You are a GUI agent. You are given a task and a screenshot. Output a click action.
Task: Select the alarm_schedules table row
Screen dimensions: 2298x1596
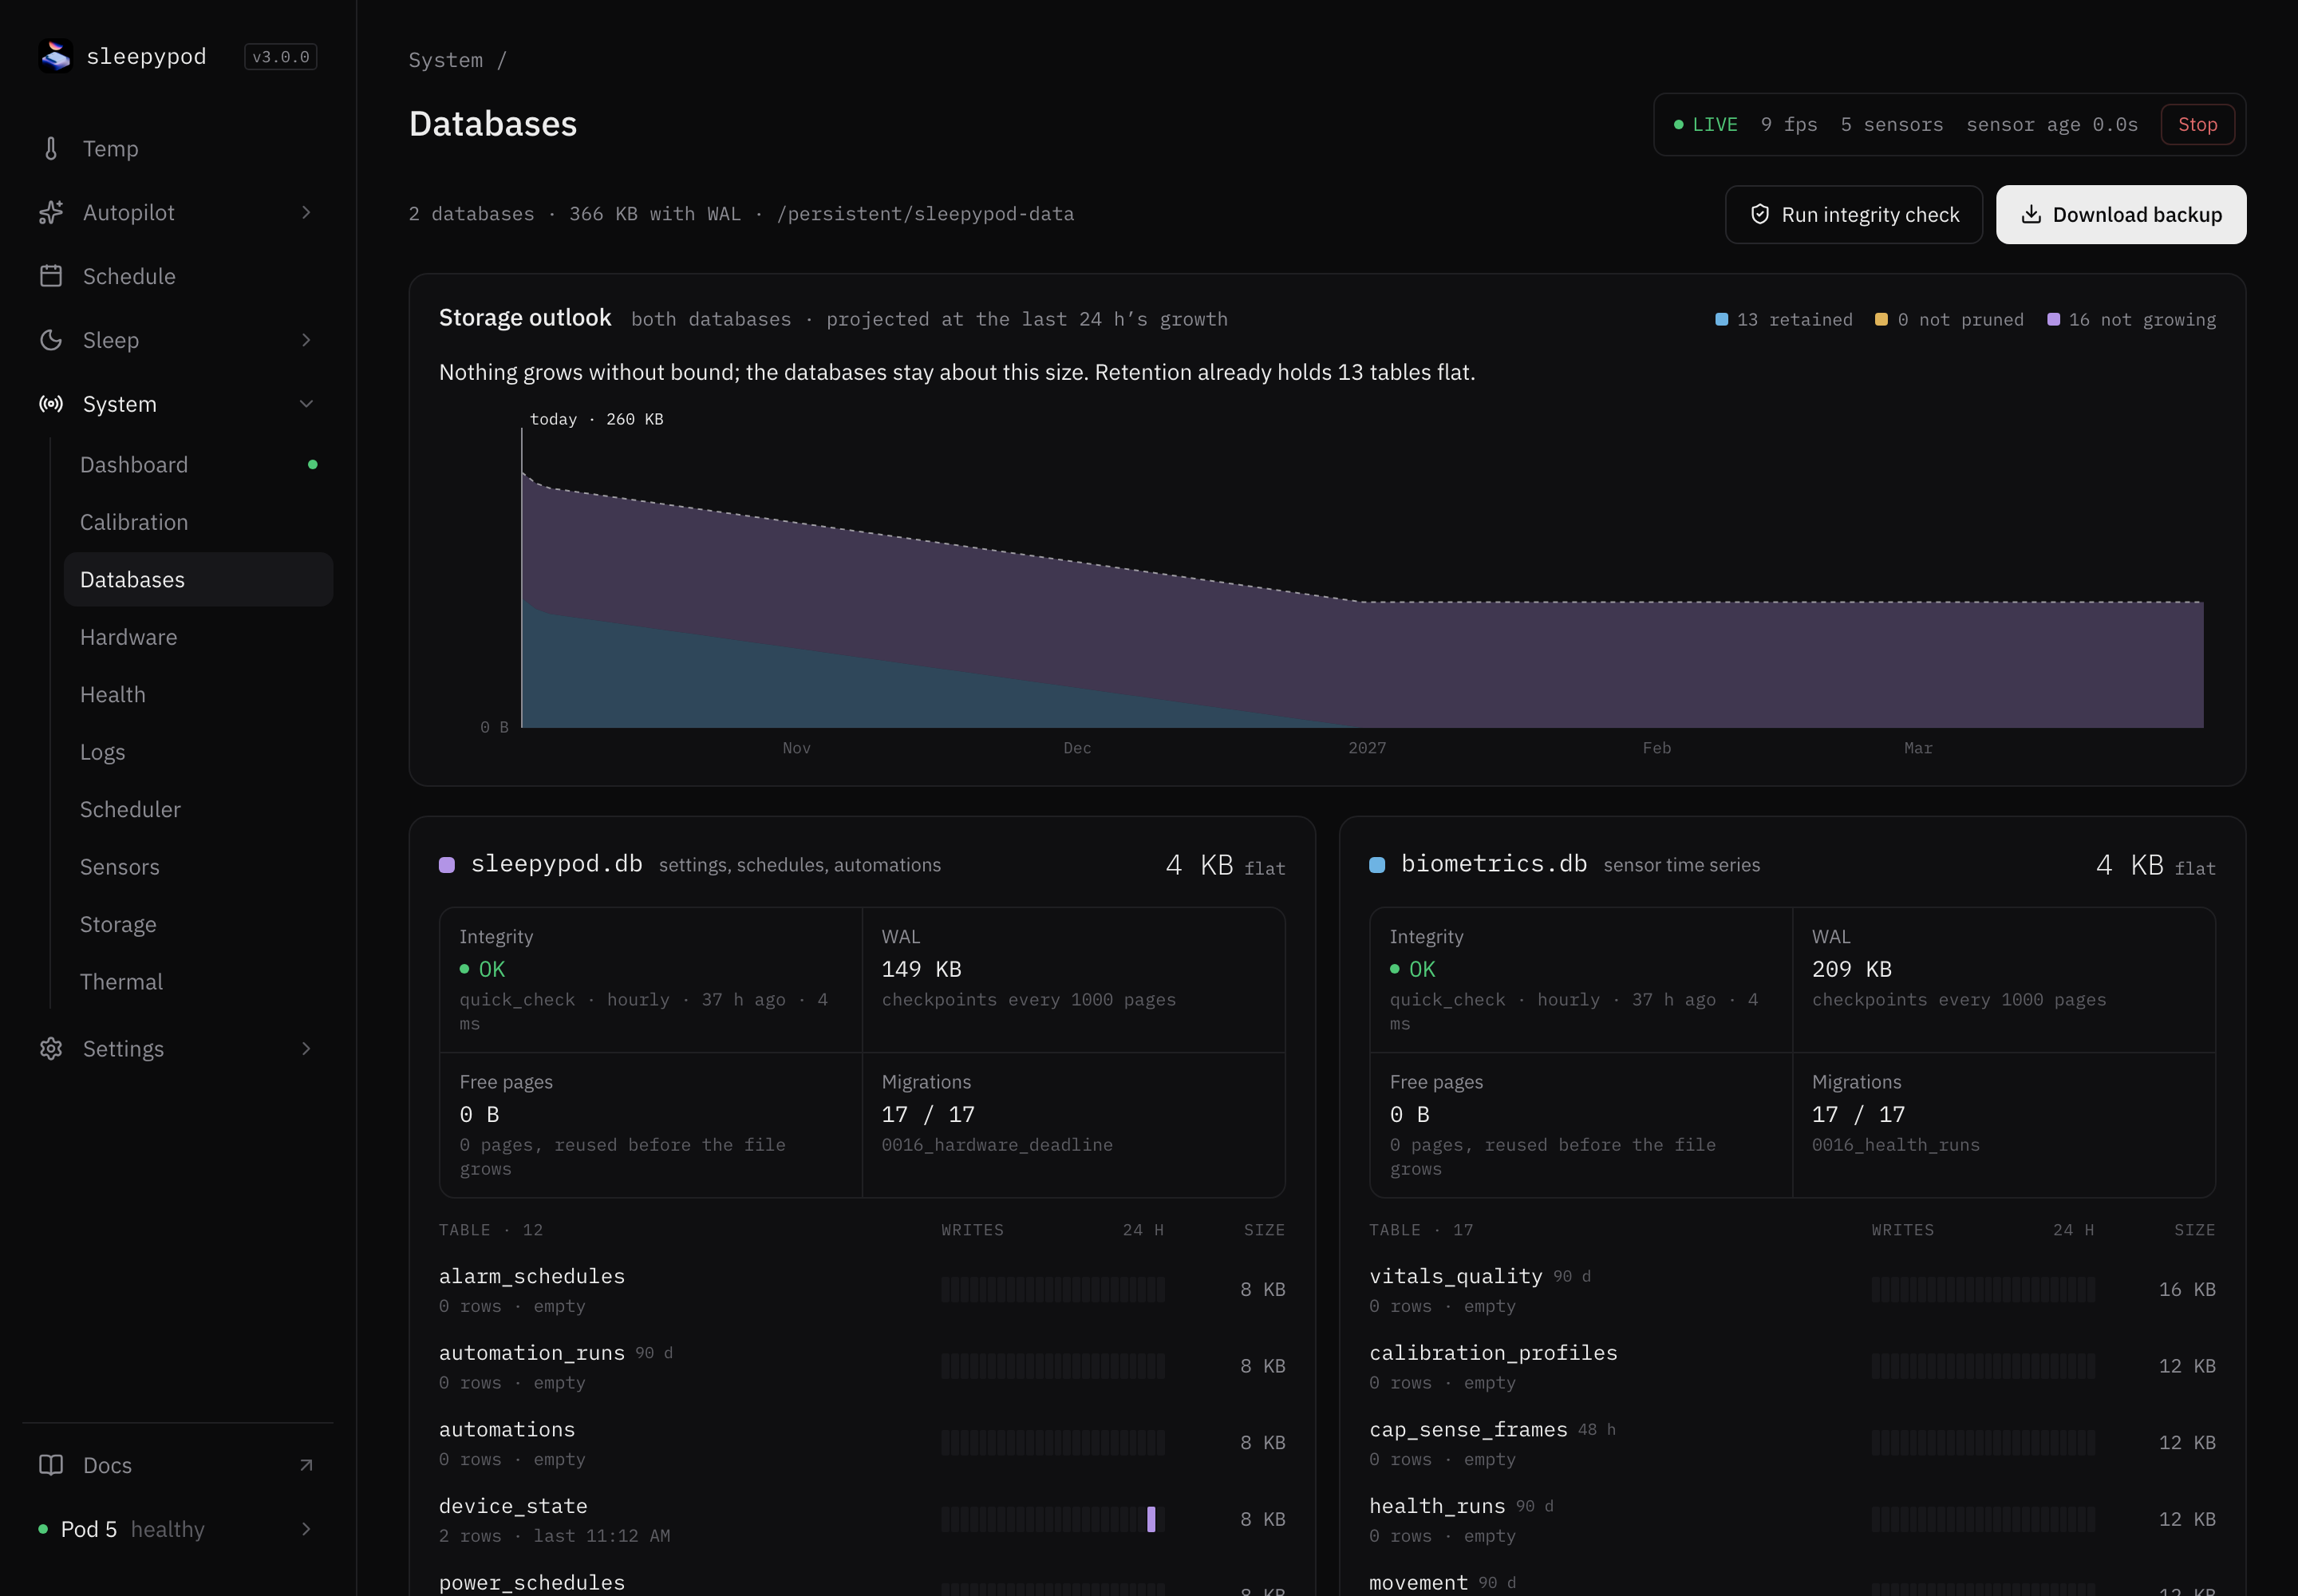[862, 1290]
